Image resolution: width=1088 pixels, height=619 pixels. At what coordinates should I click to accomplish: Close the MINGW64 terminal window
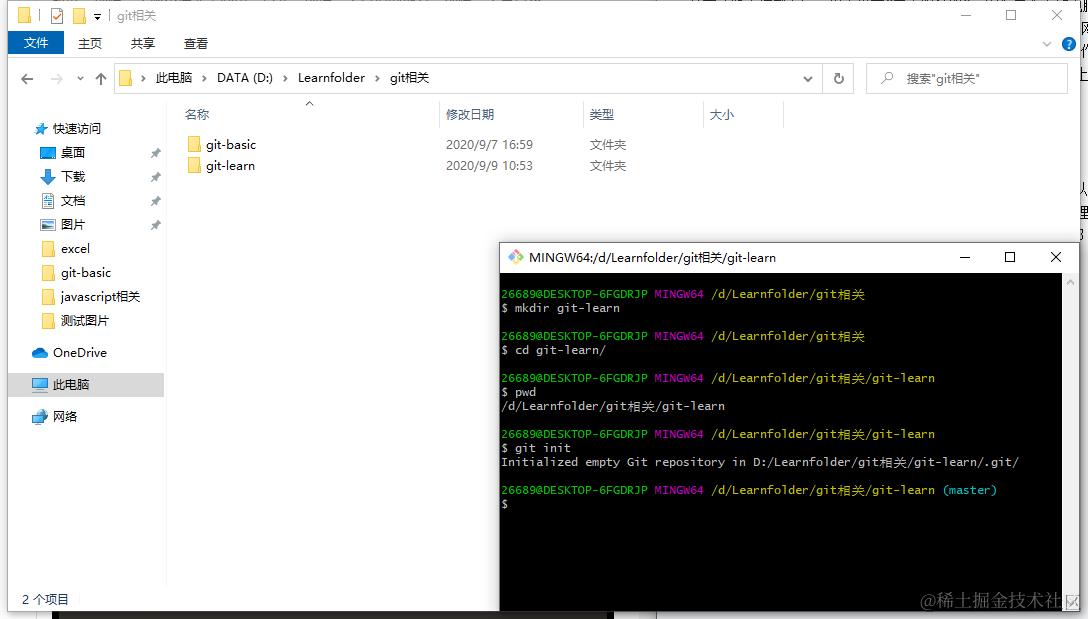pos(1056,257)
